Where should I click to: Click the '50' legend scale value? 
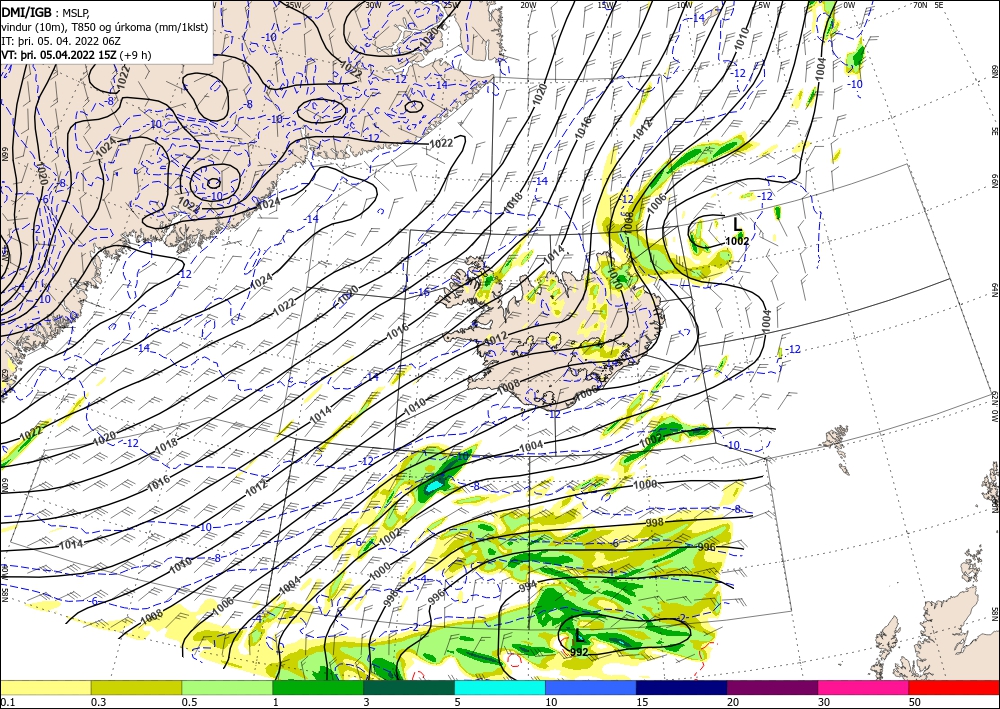(914, 702)
